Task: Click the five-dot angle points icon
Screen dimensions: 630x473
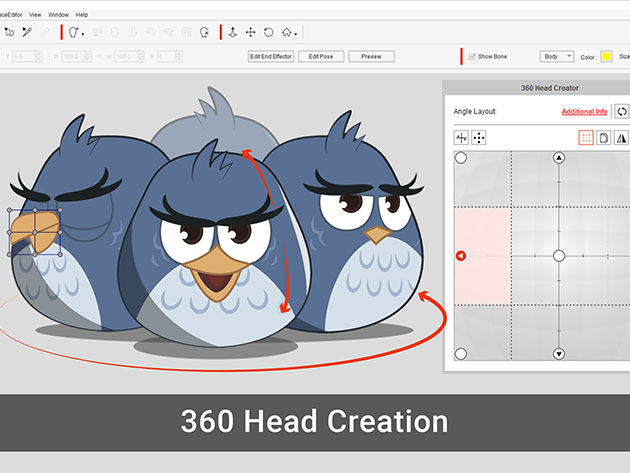Action: 479,138
